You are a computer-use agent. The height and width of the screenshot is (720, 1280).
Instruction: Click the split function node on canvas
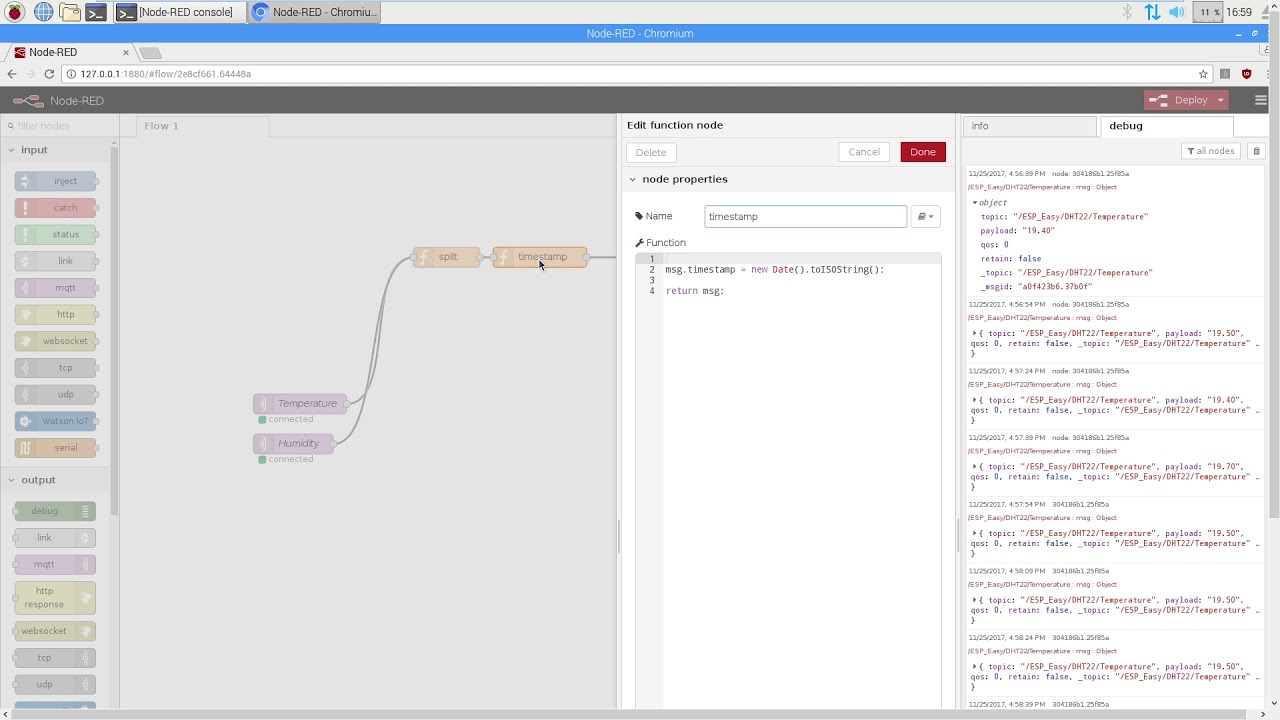coord(447,257)
